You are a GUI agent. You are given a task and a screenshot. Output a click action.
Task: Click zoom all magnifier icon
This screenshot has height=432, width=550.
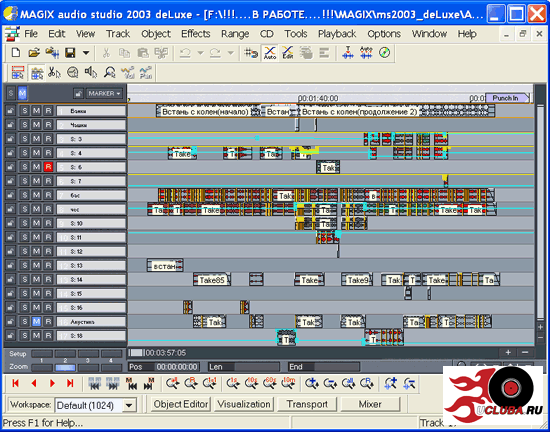[348, 384]
